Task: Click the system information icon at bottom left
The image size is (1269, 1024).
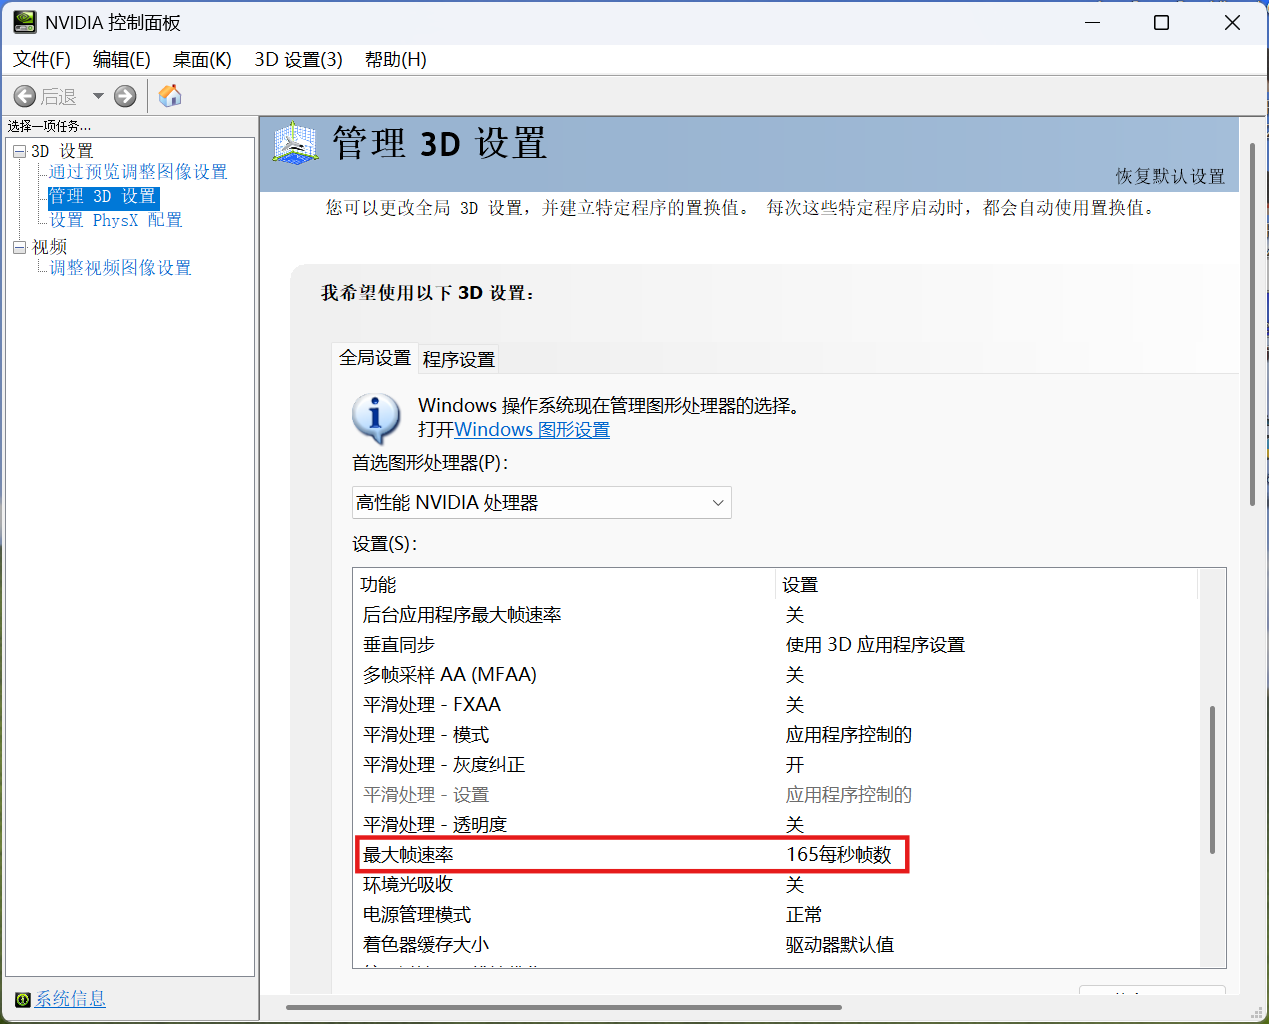Action: click(22, 999)
